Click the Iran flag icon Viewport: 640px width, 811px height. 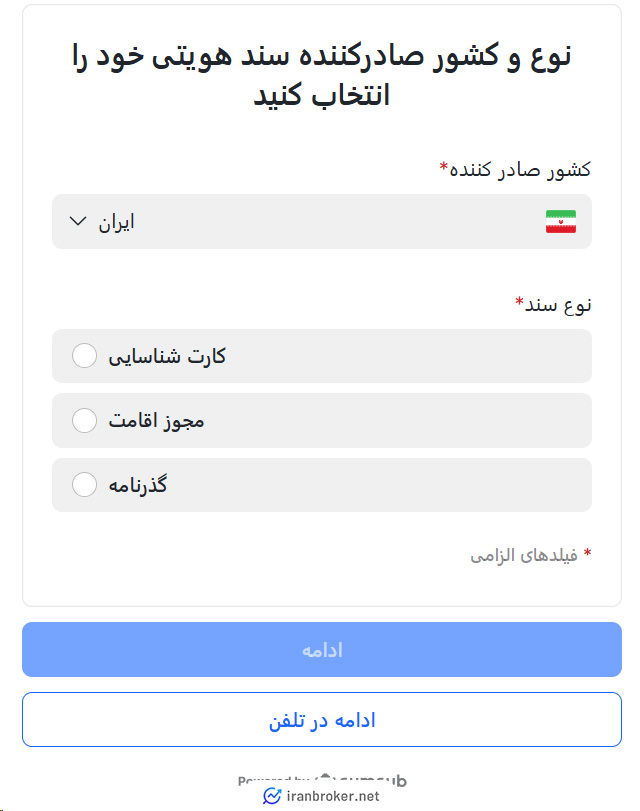560,221
